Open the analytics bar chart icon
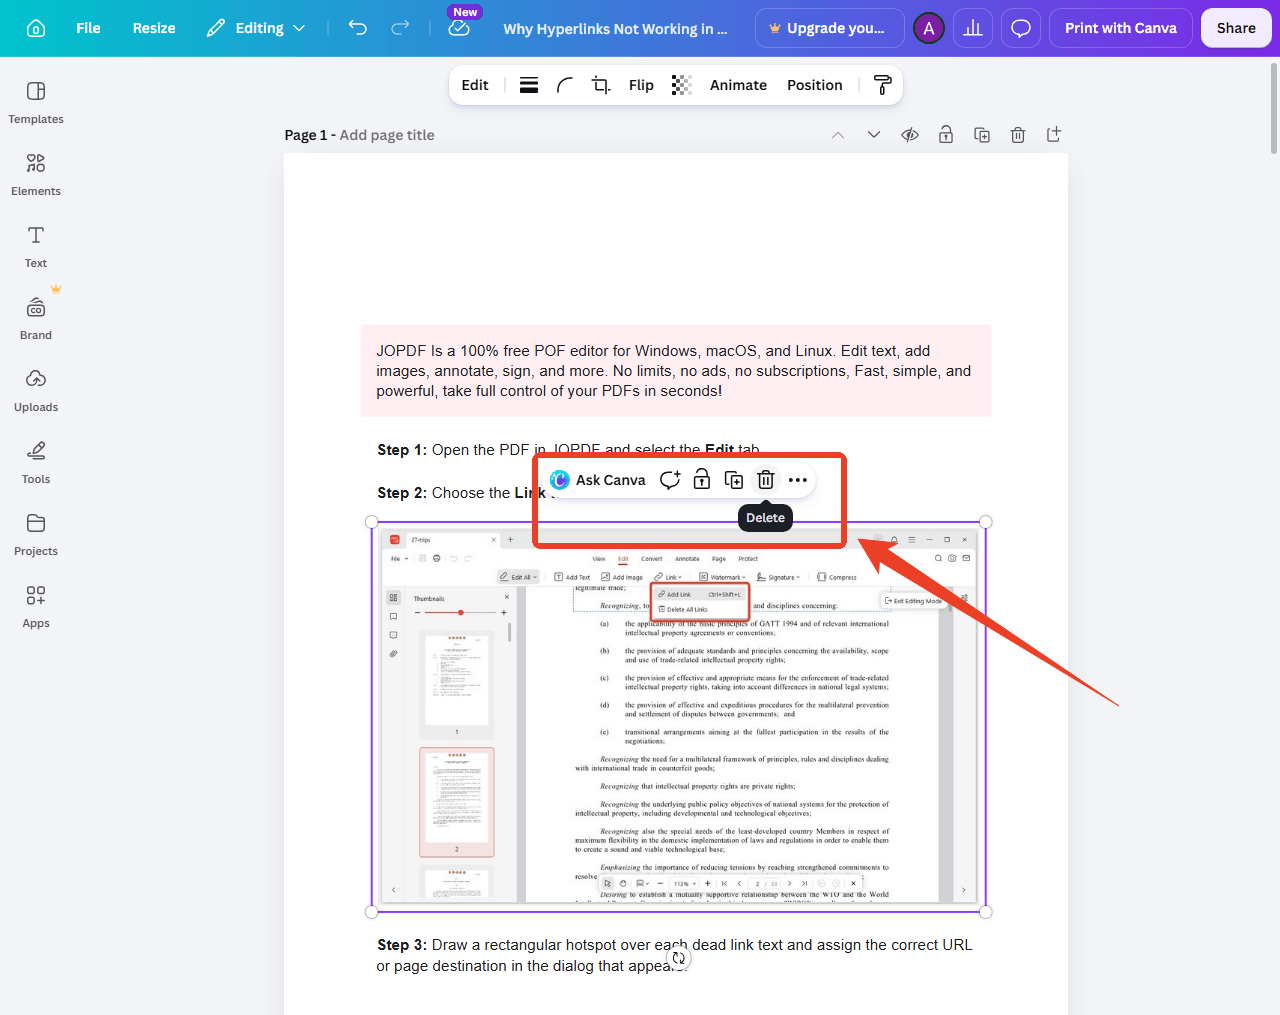This screenshot has width=1280, height=1015. click(x=973, y=28)
